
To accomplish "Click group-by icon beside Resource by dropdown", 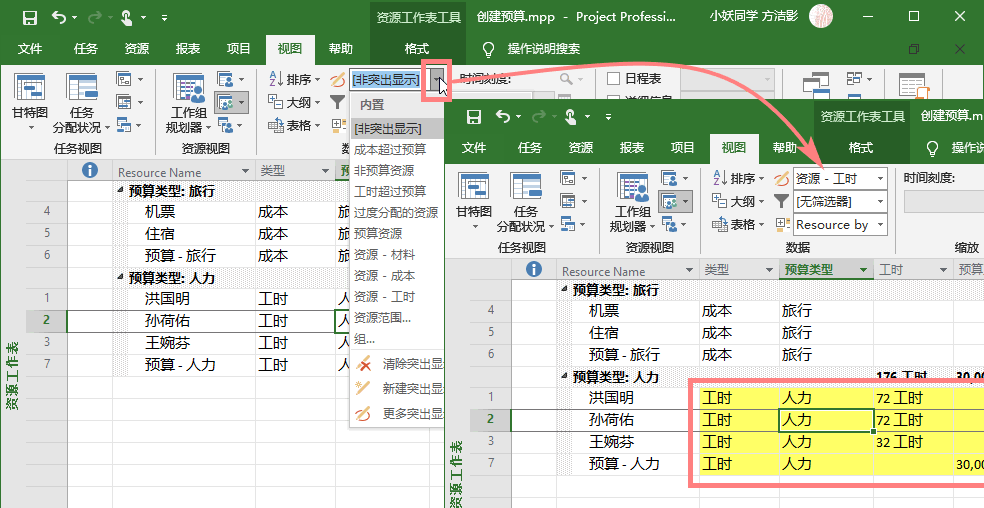I will [782, 224].
